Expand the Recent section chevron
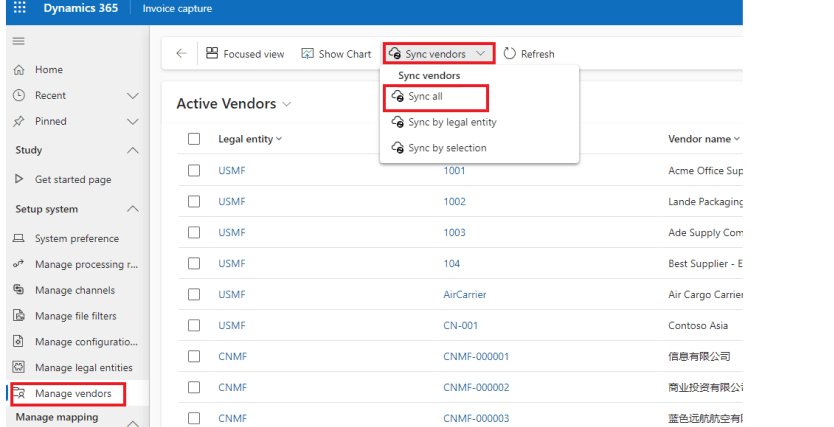The height and width of the screenshot is (427, 834). click(x=133, y=96)
